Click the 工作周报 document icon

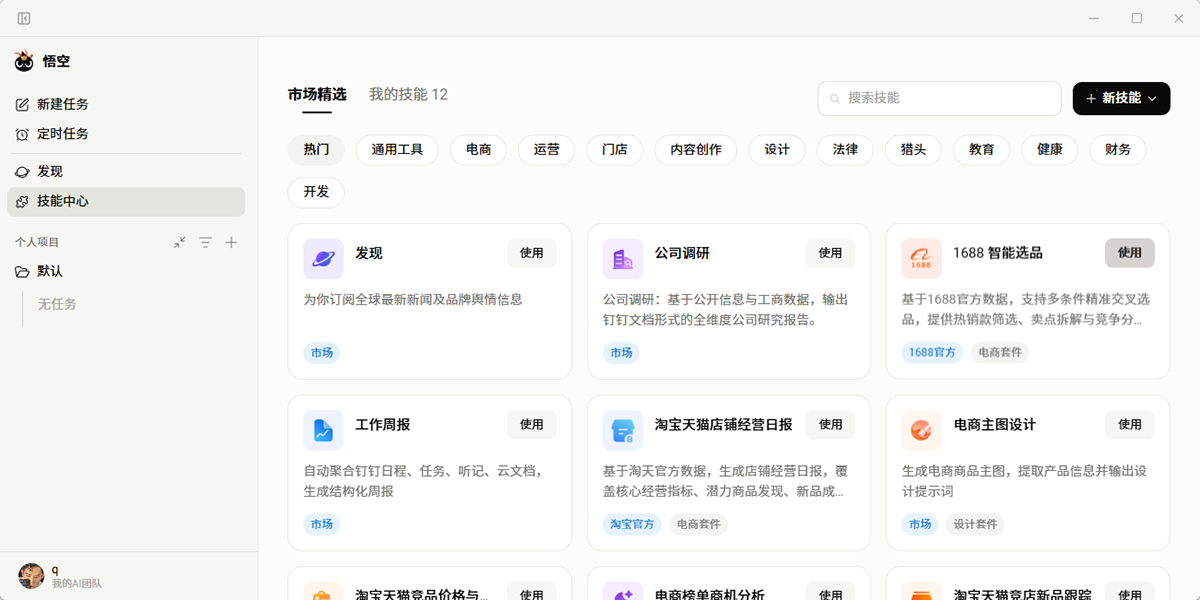pyautogui.click(x=323, y=430)
